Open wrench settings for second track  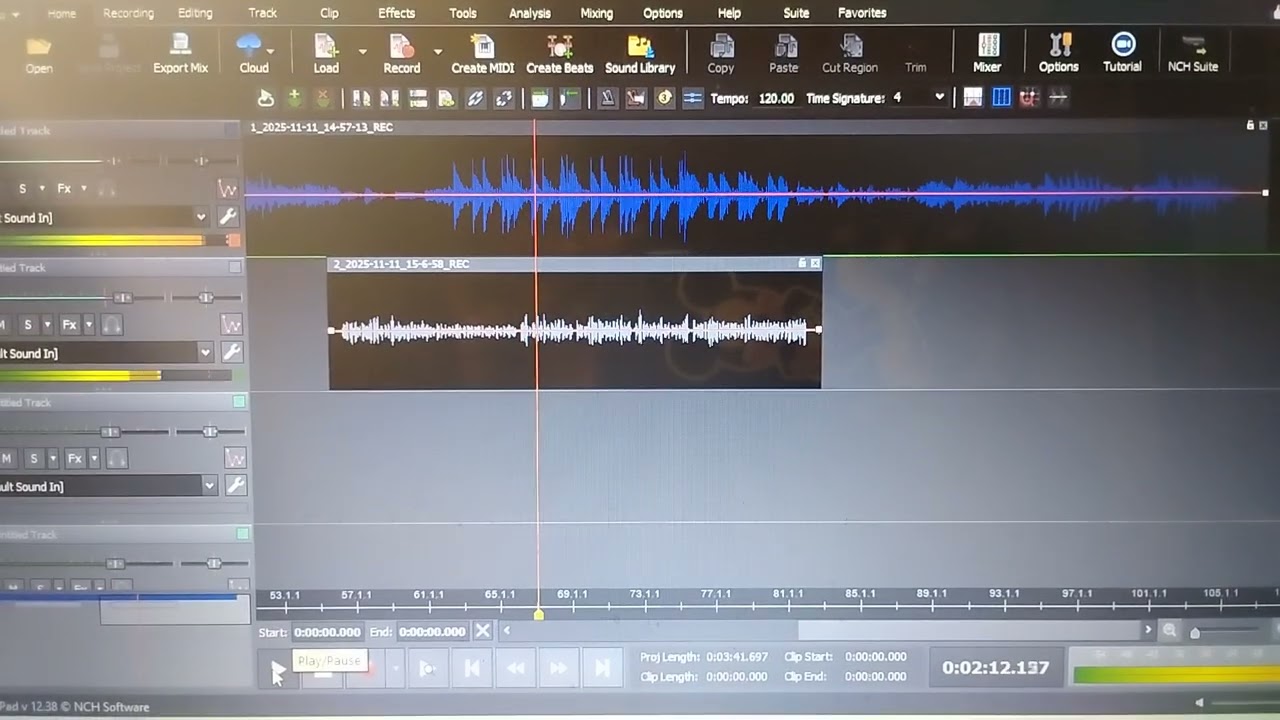point(231,352)
